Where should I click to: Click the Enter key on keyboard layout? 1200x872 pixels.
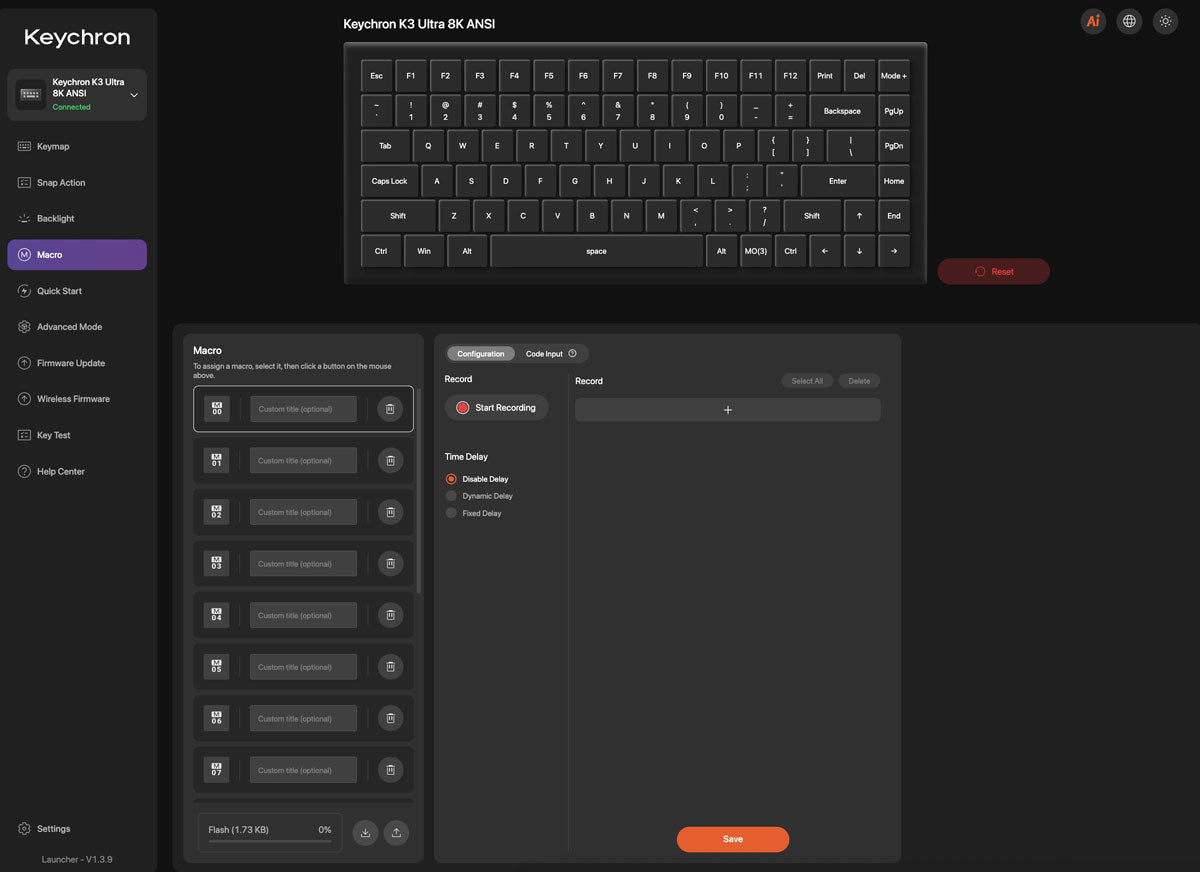[838, 181]
